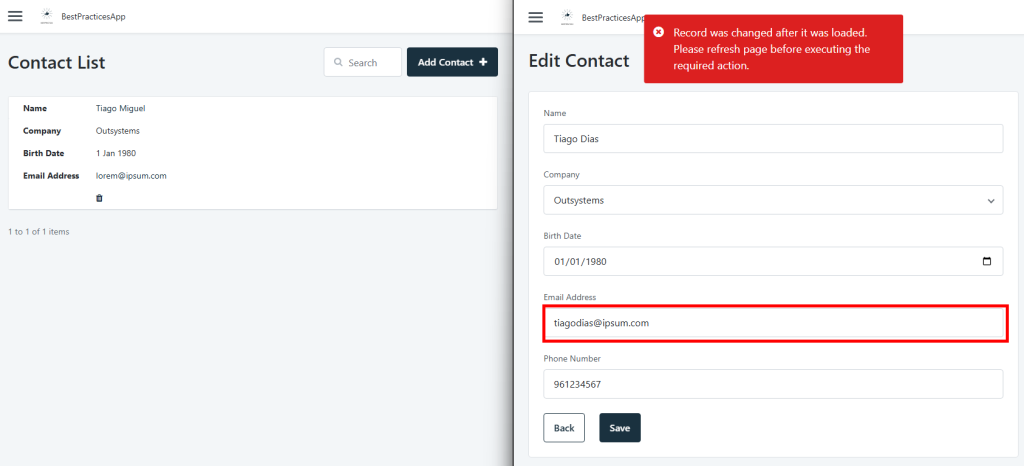Click BestPracticesApp logo in right window
Image resolution: width=1024 pixels, height=466 pixels.
(x=567, y=16)
